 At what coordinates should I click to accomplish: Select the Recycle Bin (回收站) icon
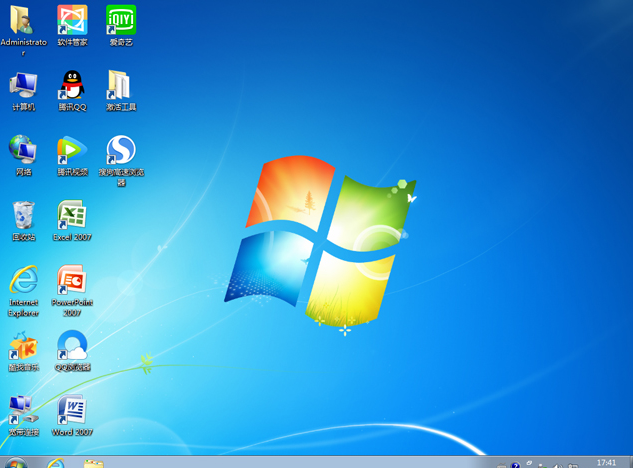(x=23, y=216)
